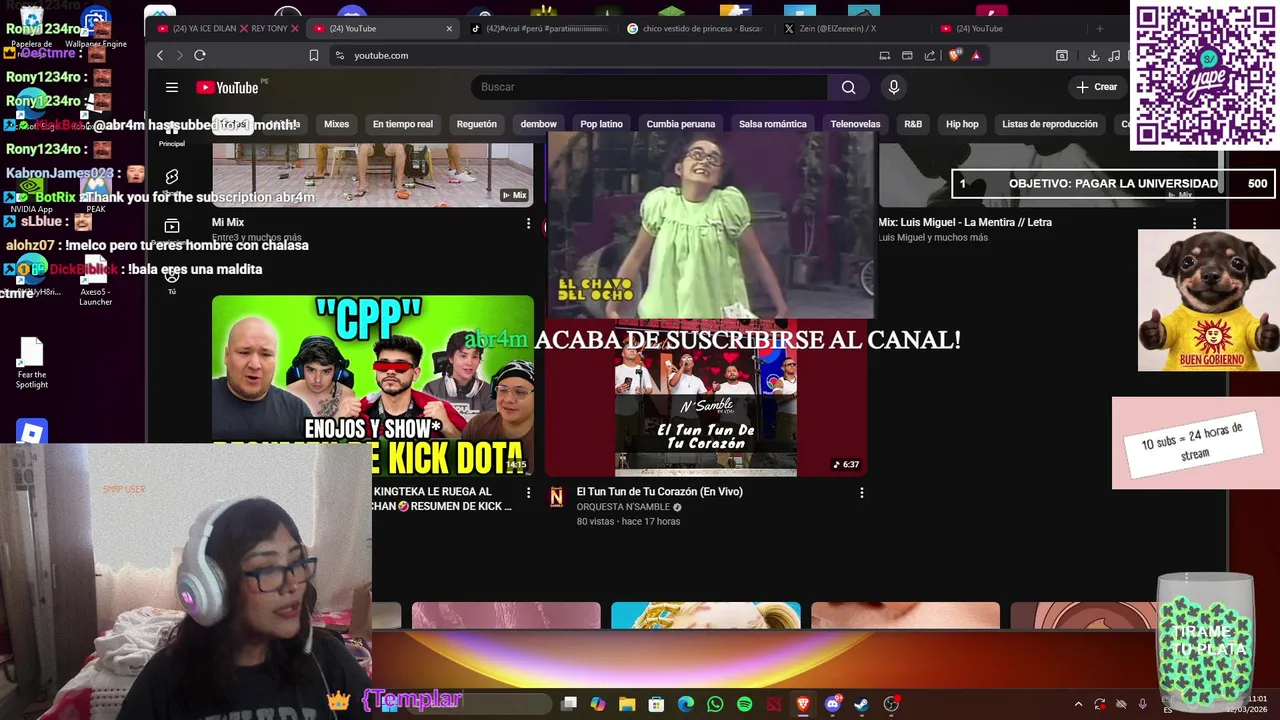Click the N'Samble channel avatar
Viewport: 1280px width, 720px height.
click(x=556, y=496)
